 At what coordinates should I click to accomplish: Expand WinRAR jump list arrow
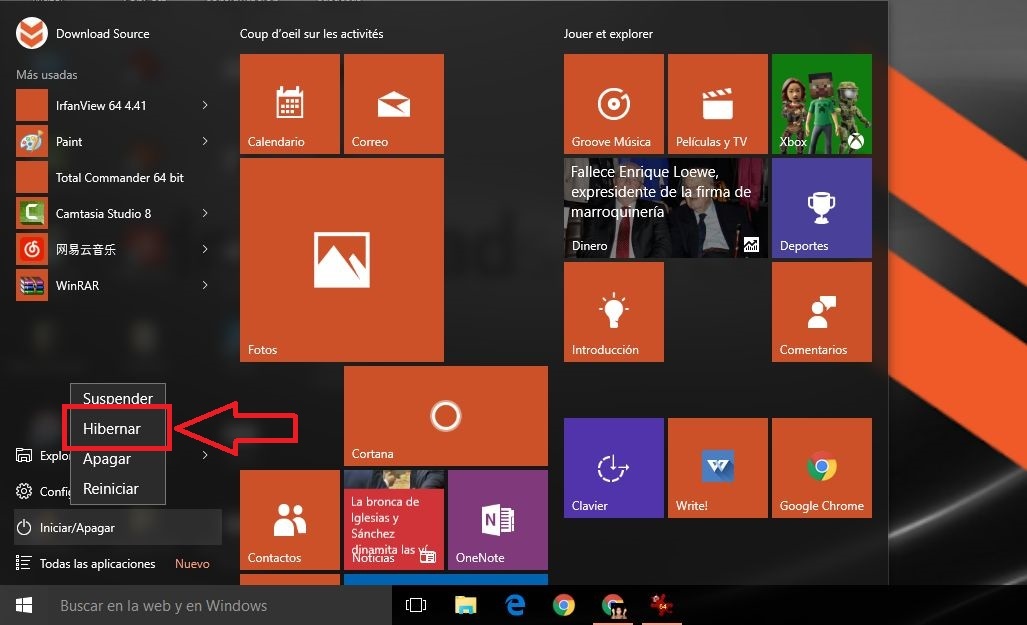pyautogui.click(x=205, y=285)
